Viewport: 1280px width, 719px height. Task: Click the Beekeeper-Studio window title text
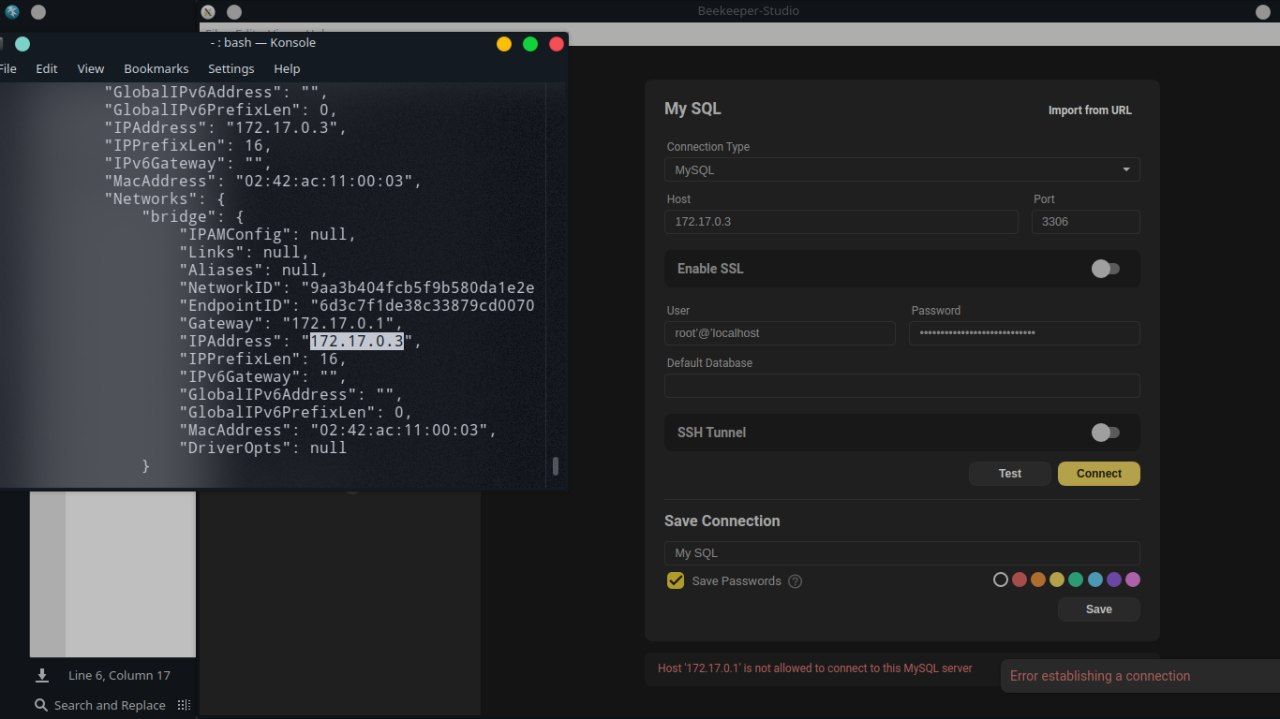click(x=748, y=11)
